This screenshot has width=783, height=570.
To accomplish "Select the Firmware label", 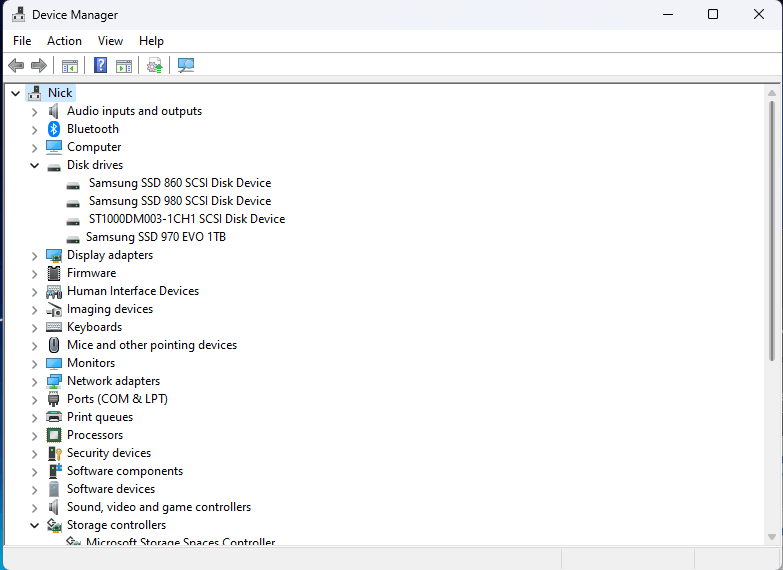I will tap(91, 273).
